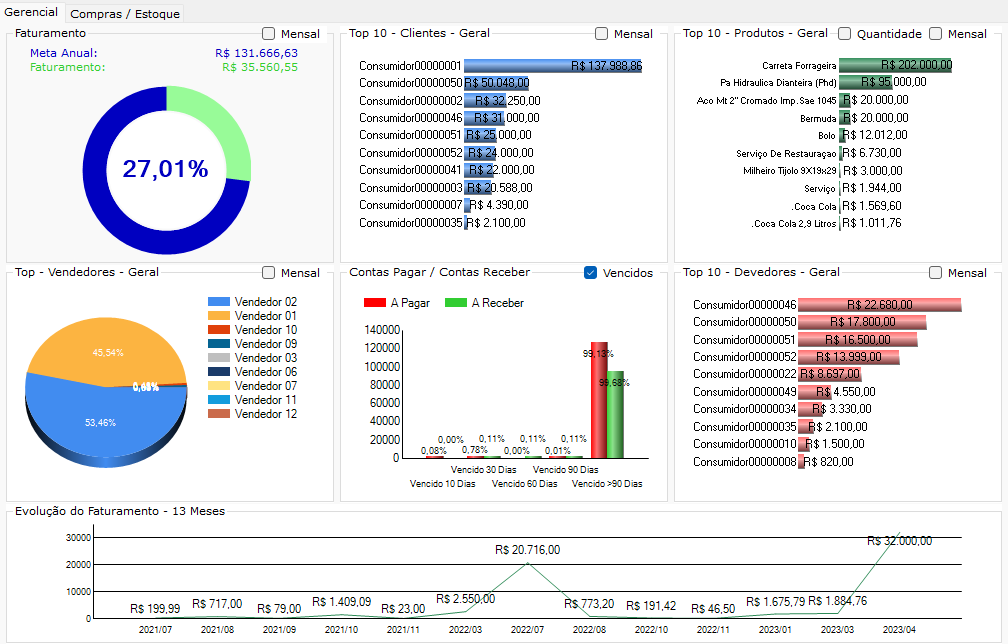Click the Aco Mt 2" Cromado product row
Screen dimensions: 1008x644
[802, 101]
